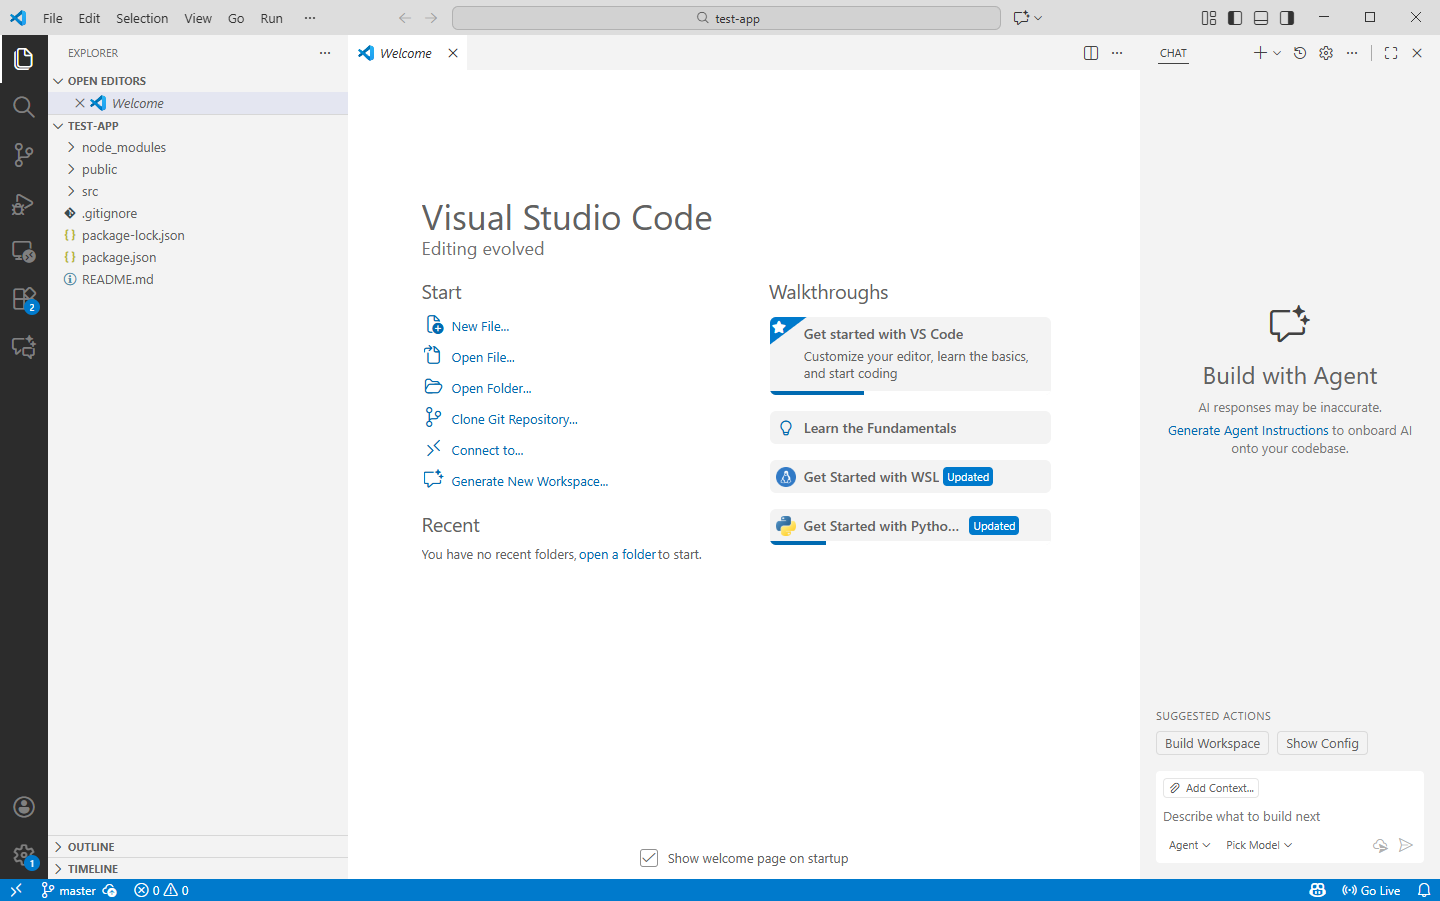This screenshot has width=1440, height=901.
Task: Click the master branch in status bar
Action: [x=68, y=890]
